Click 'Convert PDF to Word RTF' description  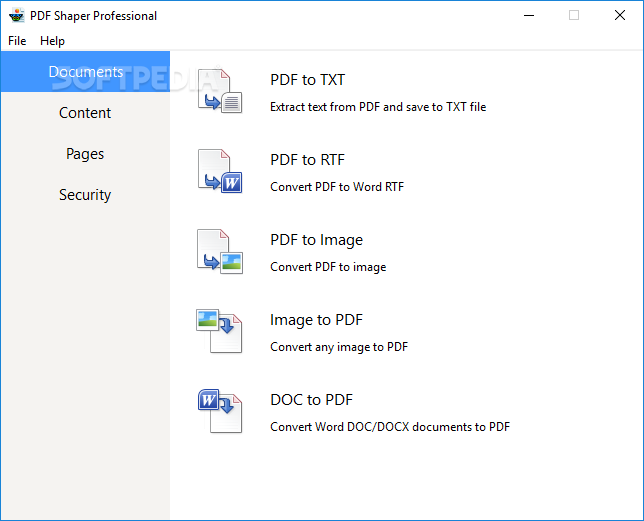pos(337,187)
